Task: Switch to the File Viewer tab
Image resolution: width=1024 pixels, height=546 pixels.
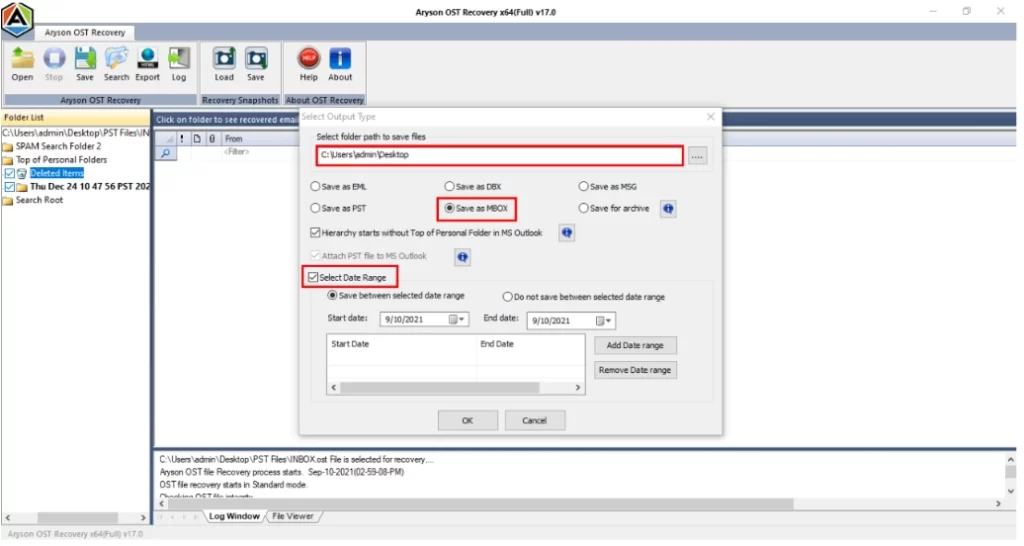Action: pyautogui.click(x=293, y=517)
